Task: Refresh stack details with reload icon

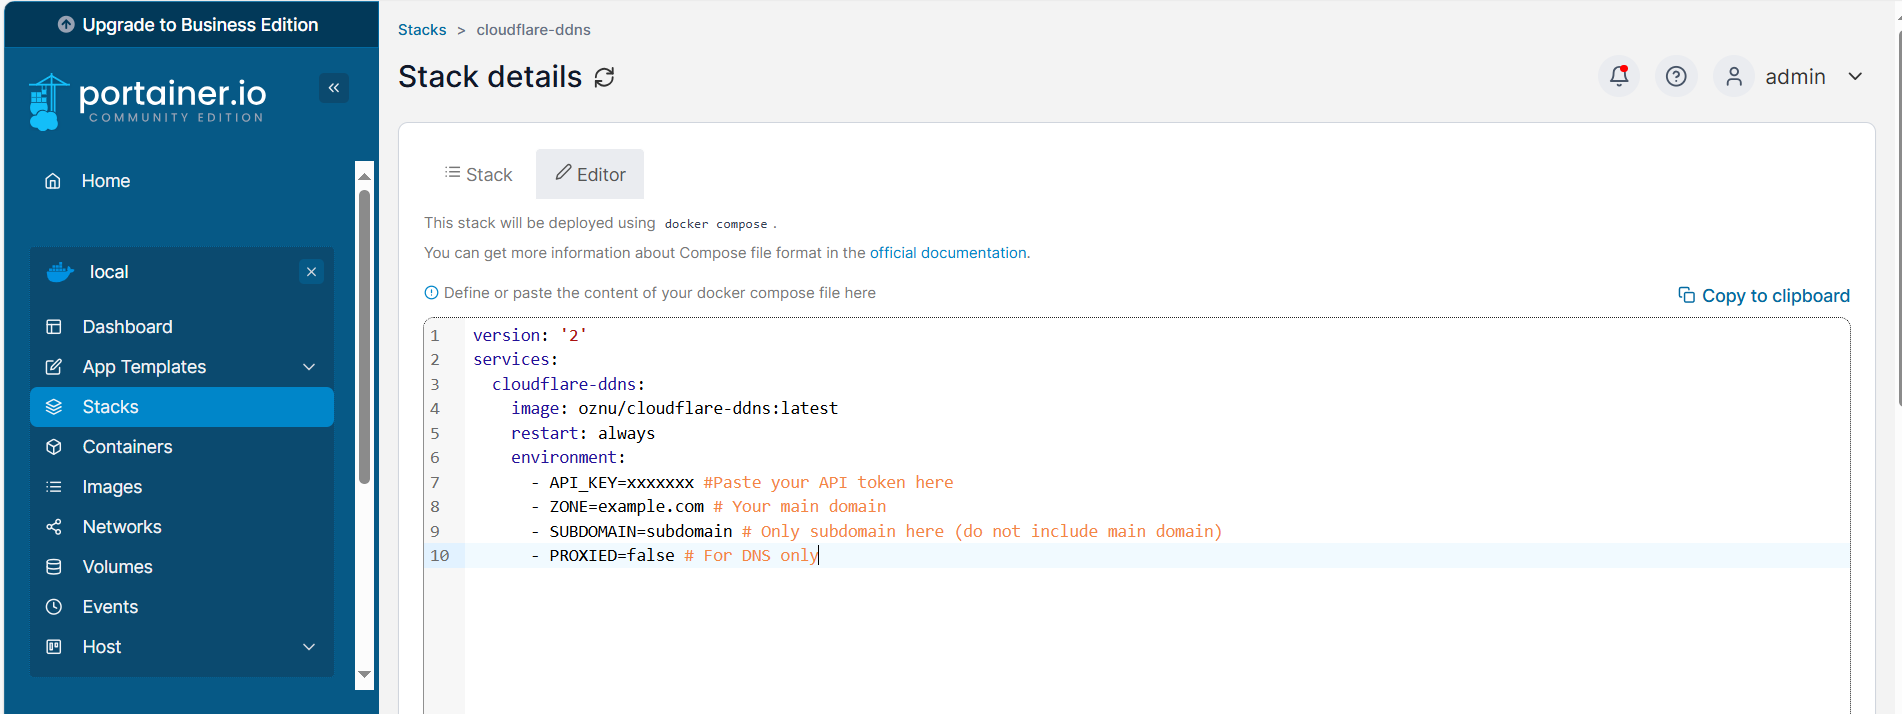Action: [604, 77]
